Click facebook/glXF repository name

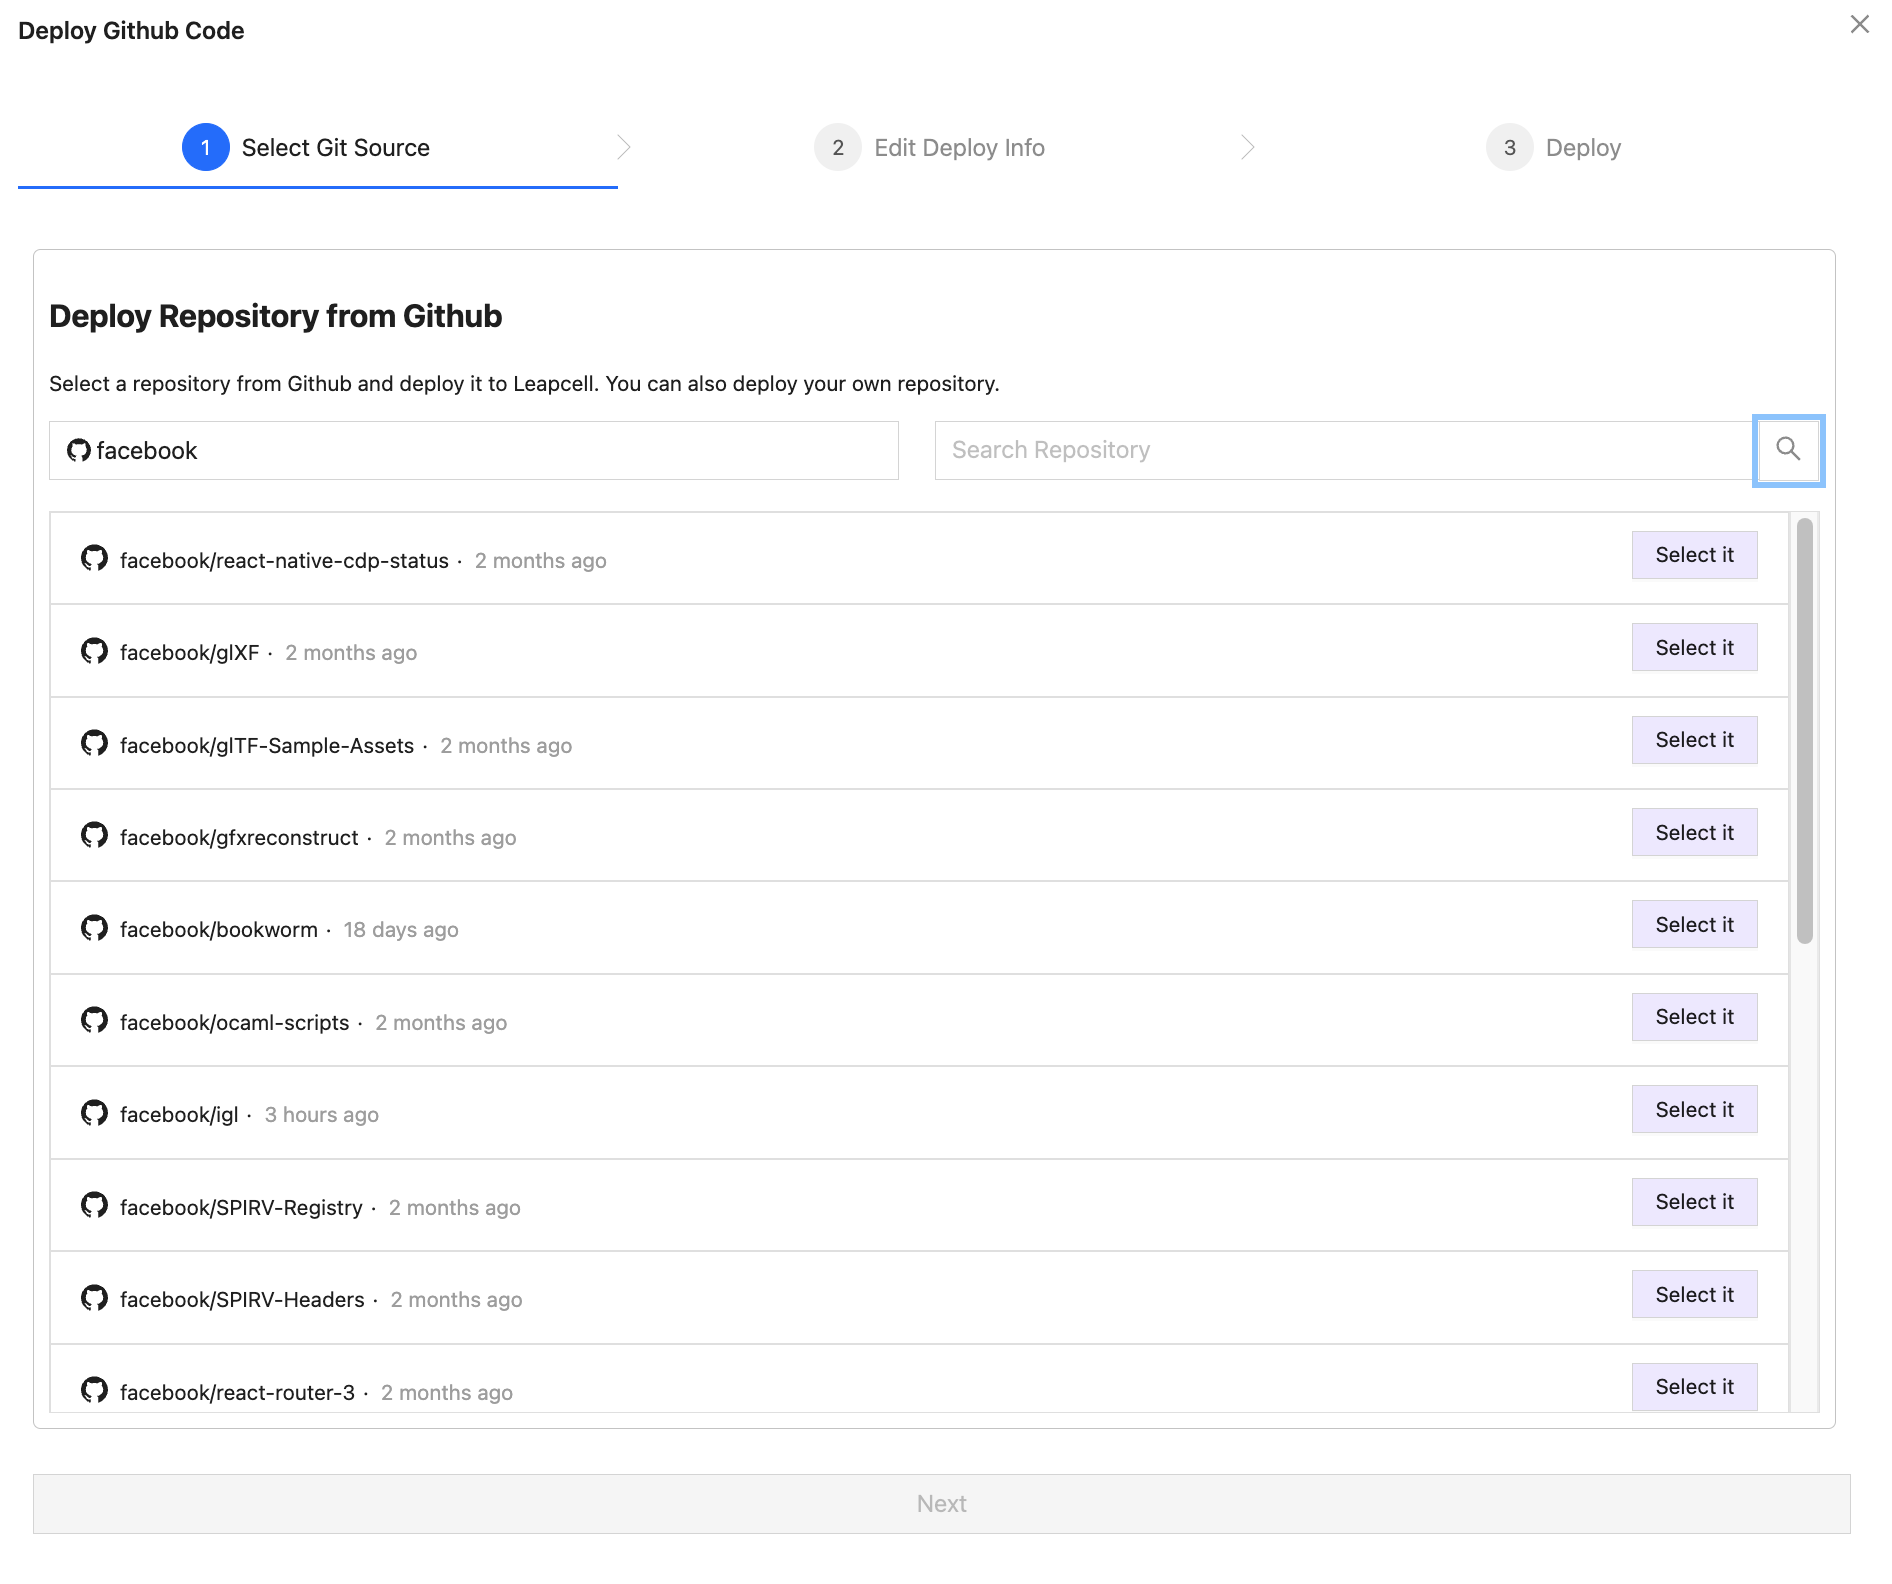pos(189,653)
